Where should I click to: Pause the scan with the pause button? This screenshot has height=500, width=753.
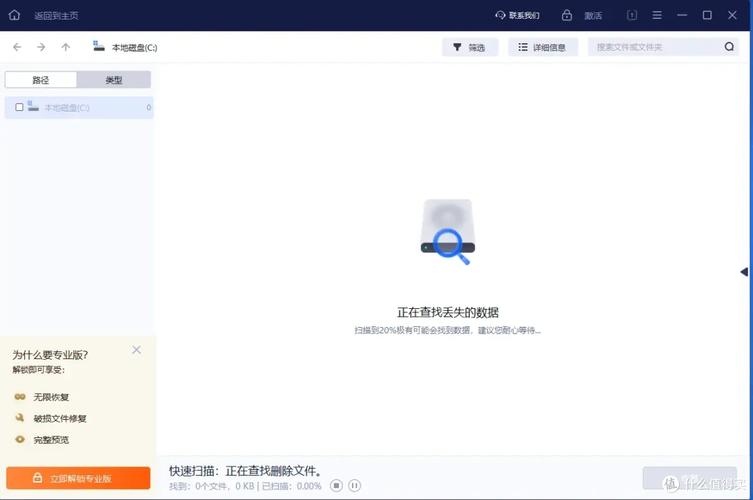point(354,486)
